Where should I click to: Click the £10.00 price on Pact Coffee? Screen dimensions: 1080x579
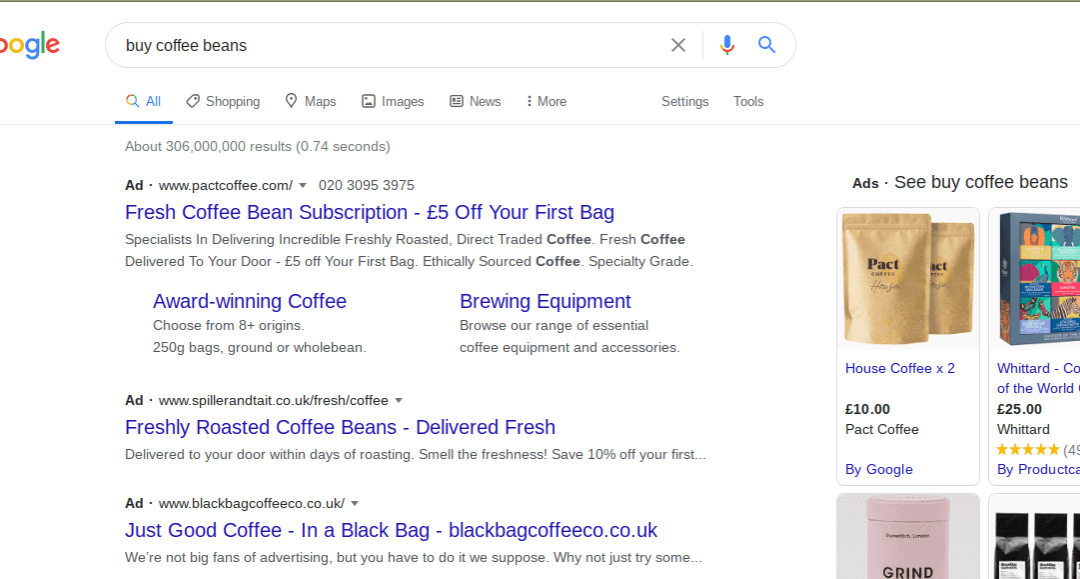click(x=867, y=409)
